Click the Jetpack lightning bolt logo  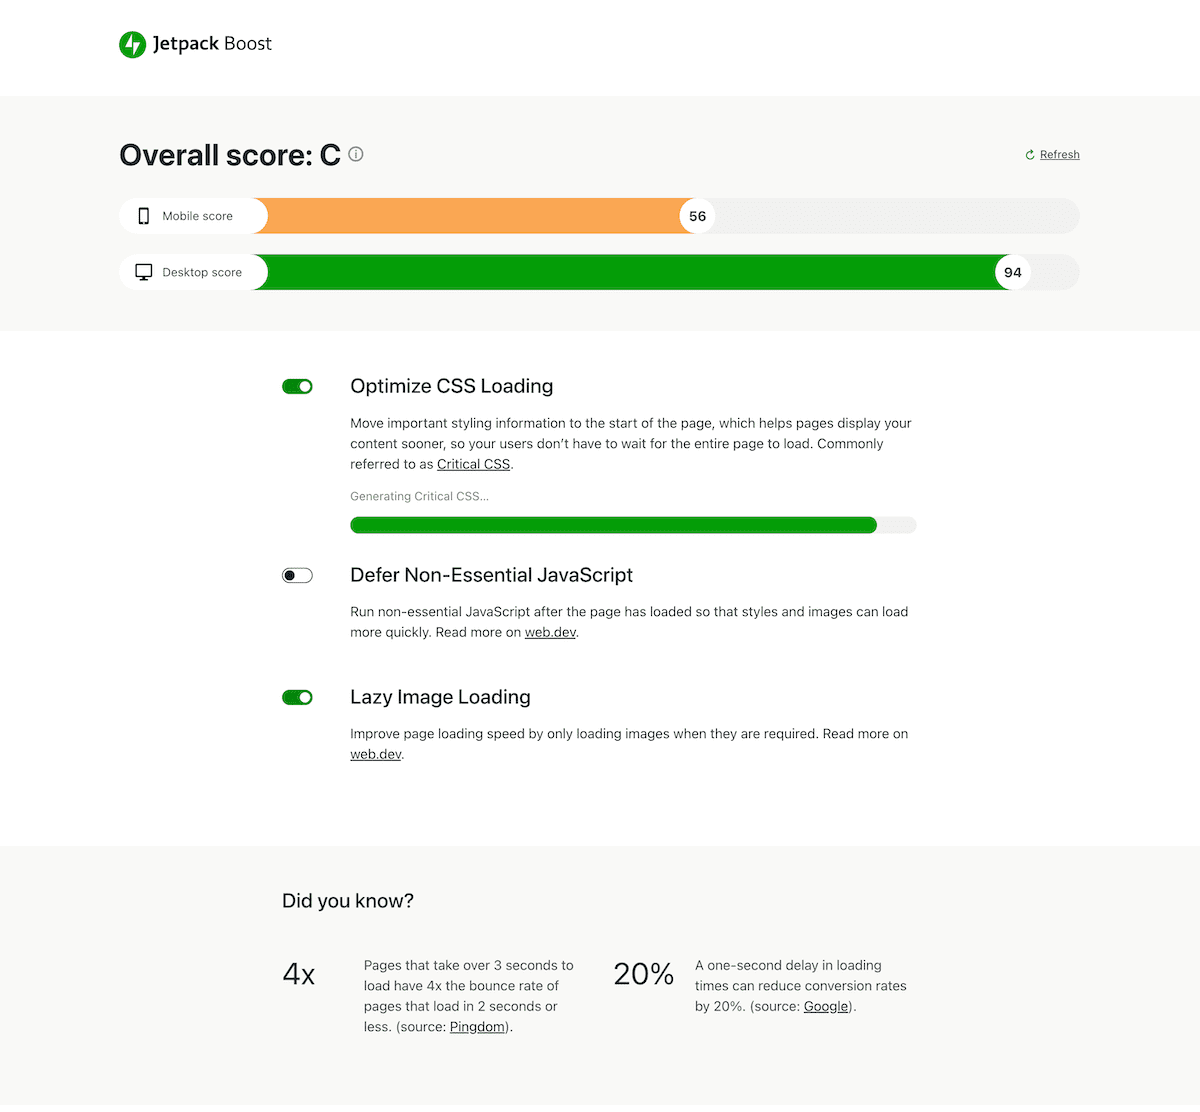[132, 44]
